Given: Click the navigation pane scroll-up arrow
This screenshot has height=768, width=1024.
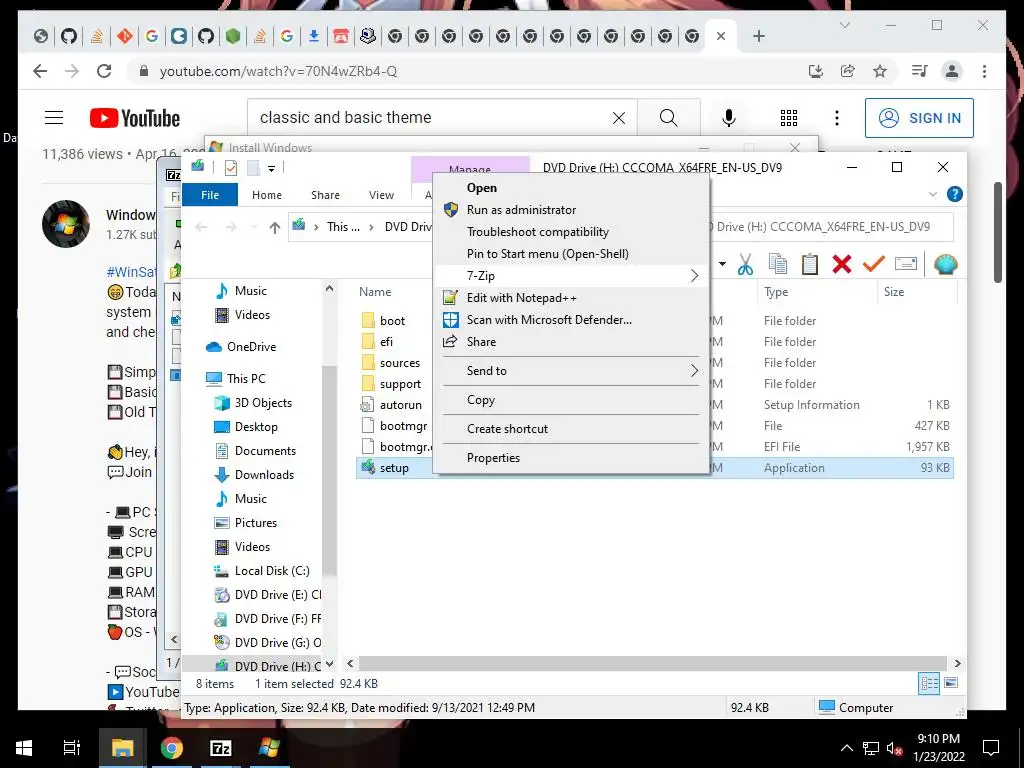Looking at the screenshot, I should (329, 289).
